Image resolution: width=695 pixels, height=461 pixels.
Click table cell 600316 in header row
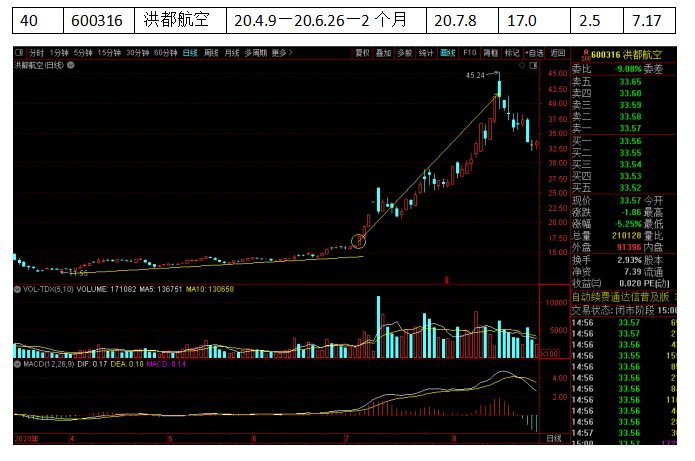coord(99,20)
